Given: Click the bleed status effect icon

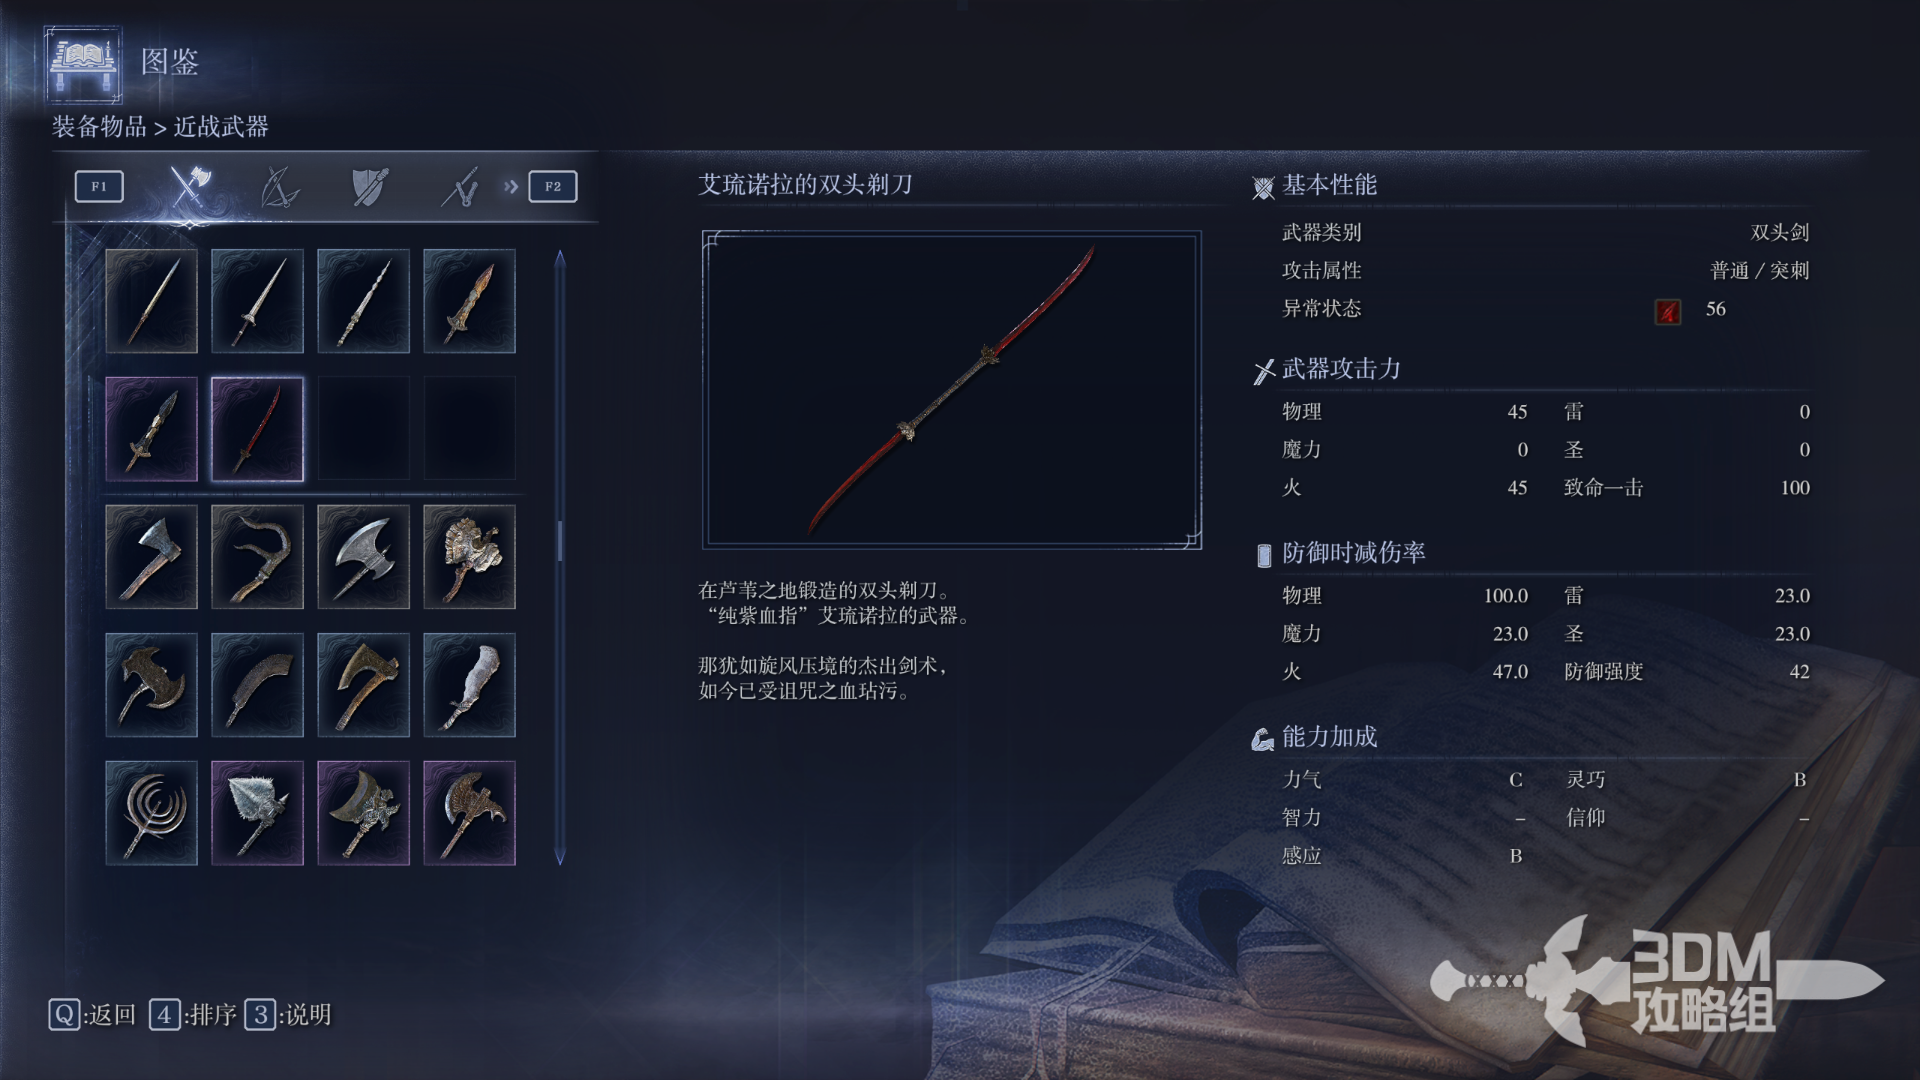Looking at the screenshot, I should 1667,311.
